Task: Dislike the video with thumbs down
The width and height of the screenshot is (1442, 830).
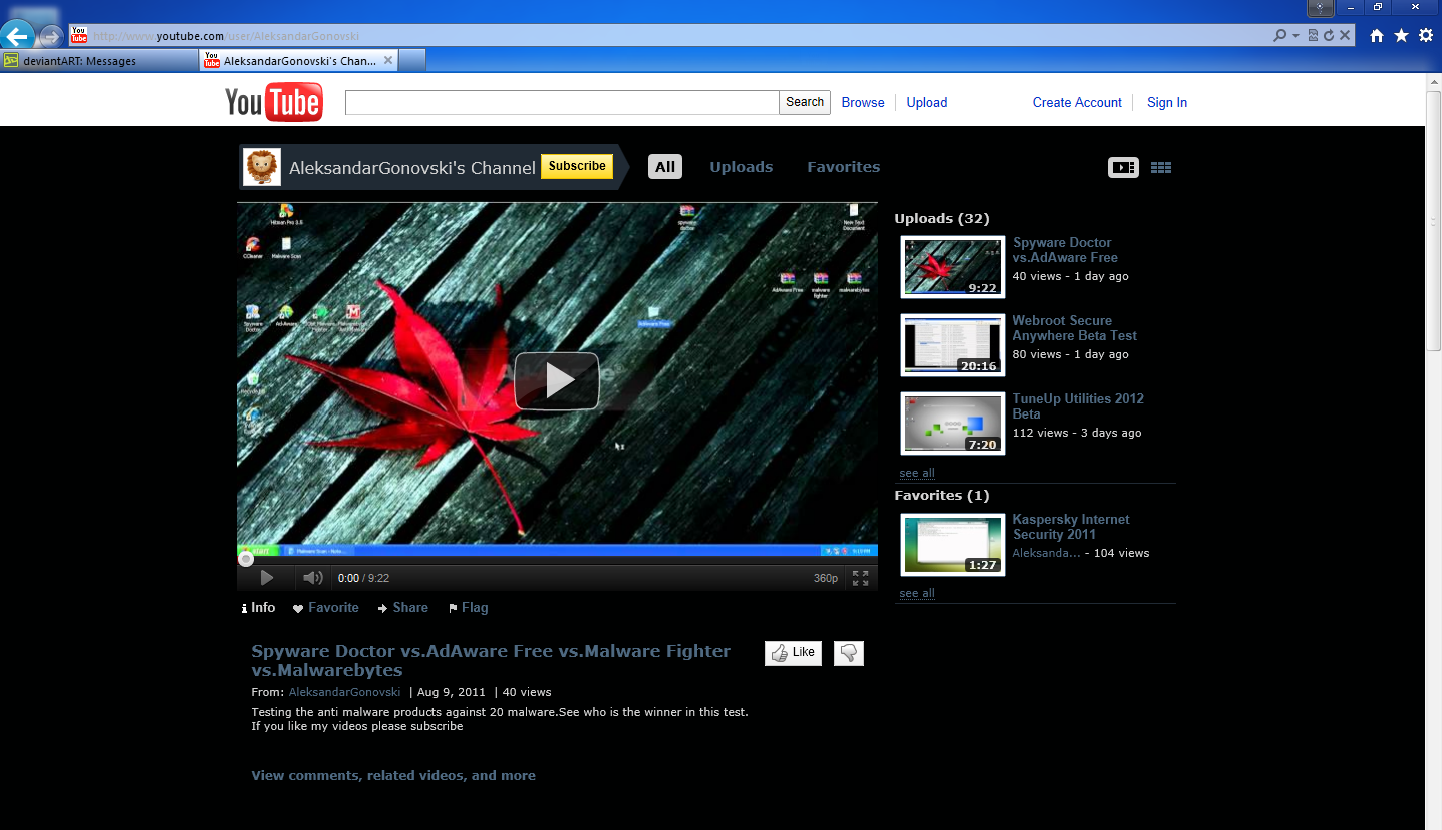Action: 849,653
